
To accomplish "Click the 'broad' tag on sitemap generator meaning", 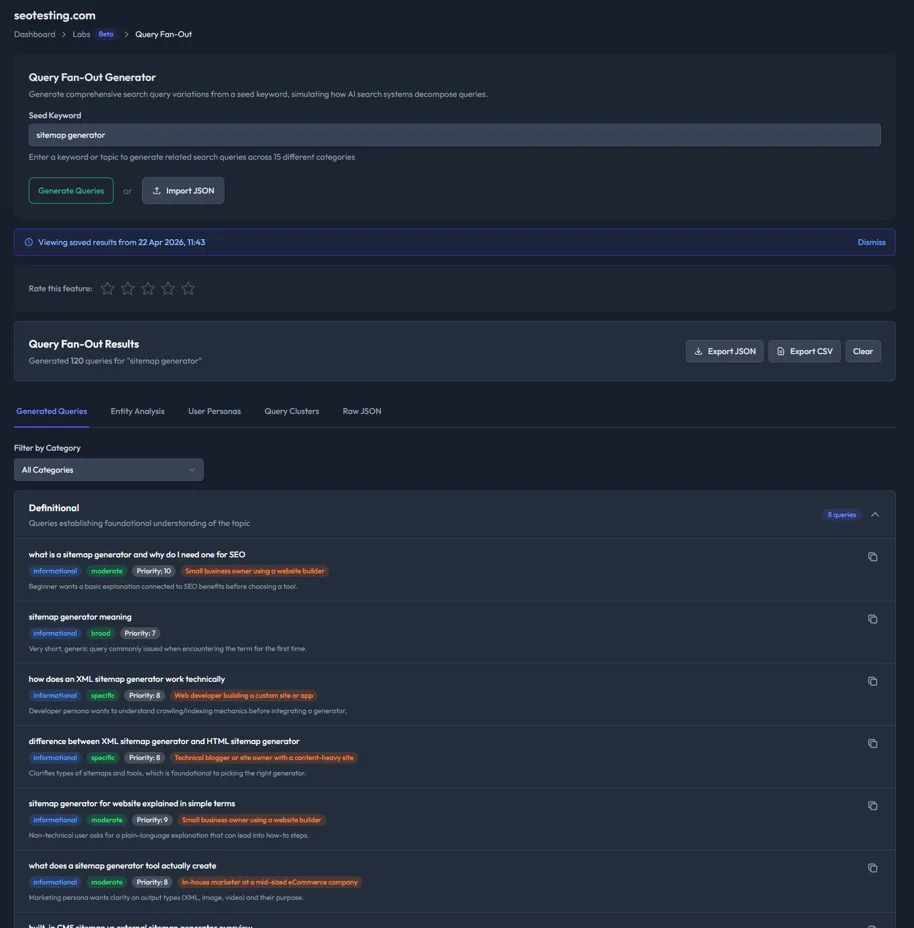I will click(101, 633).
